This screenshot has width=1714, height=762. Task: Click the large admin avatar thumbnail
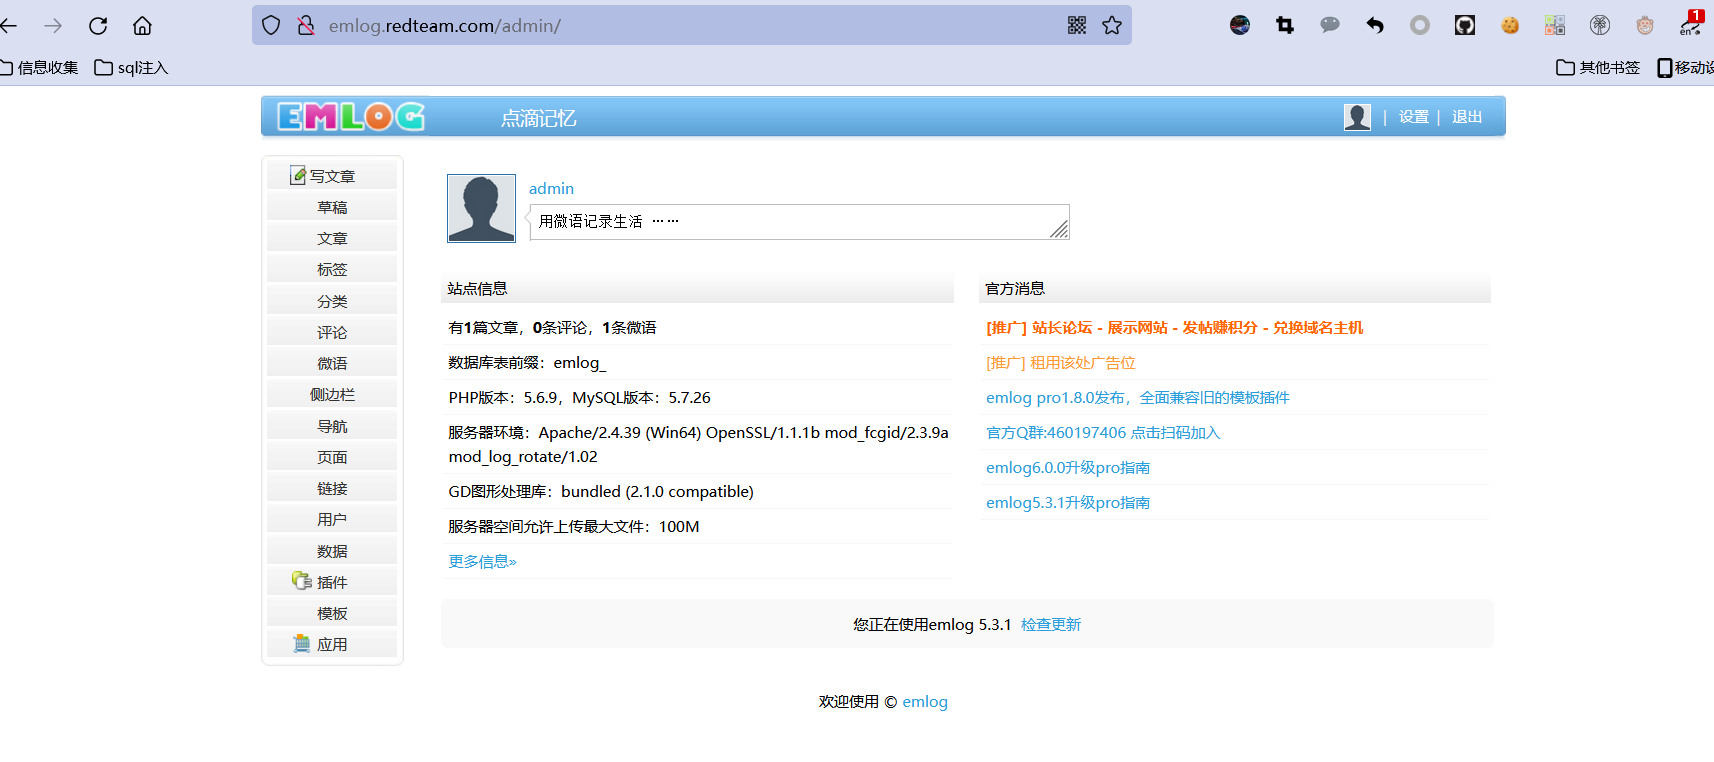click(x=481, y=208)
